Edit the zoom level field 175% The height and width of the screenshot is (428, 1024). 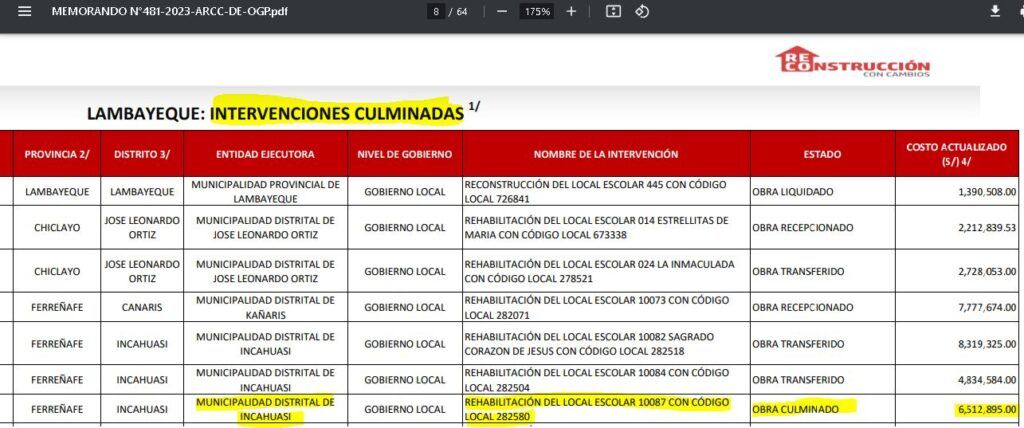point(536,12)
